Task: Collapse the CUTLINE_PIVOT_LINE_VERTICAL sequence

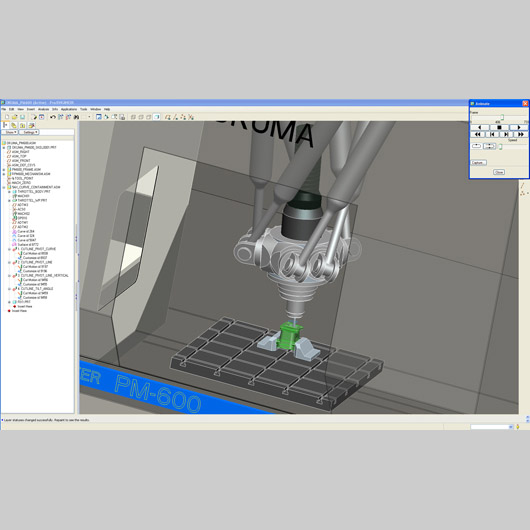Action: [x=9, y=275]
